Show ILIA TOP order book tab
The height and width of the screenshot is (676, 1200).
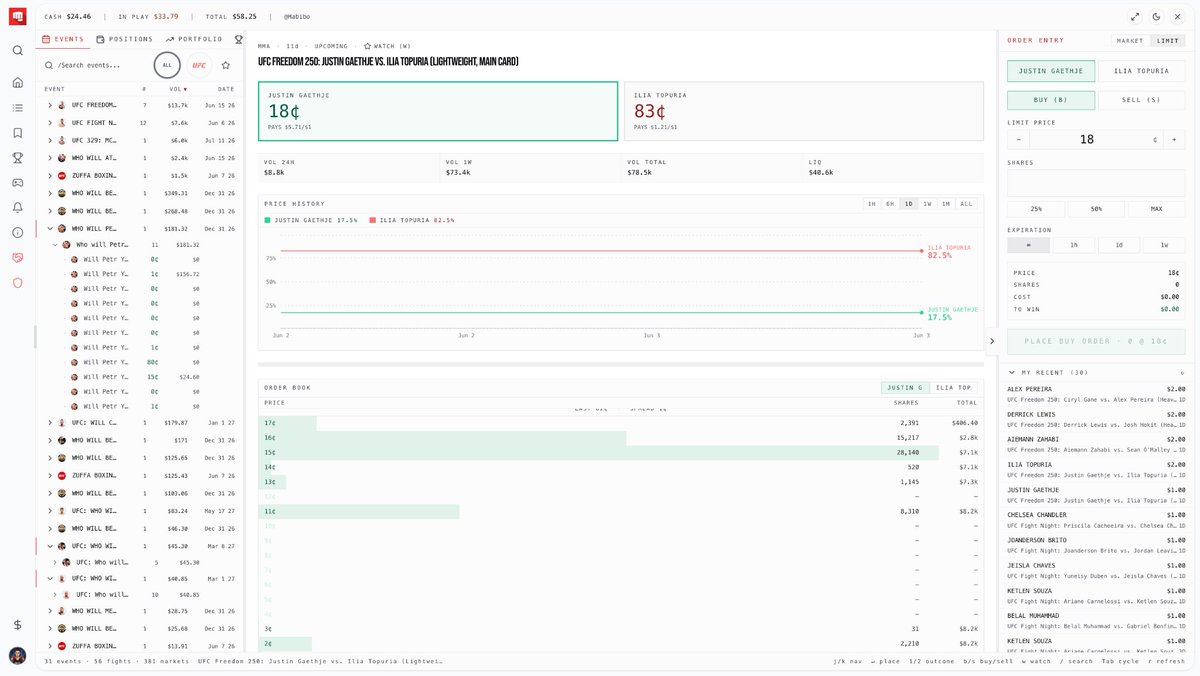[953, 388]
